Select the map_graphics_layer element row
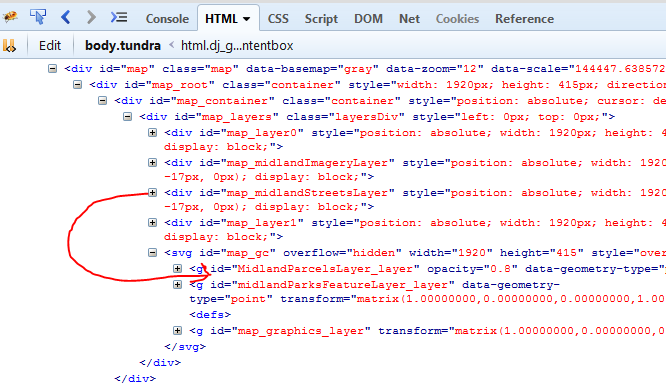 (x=427, y=331)
